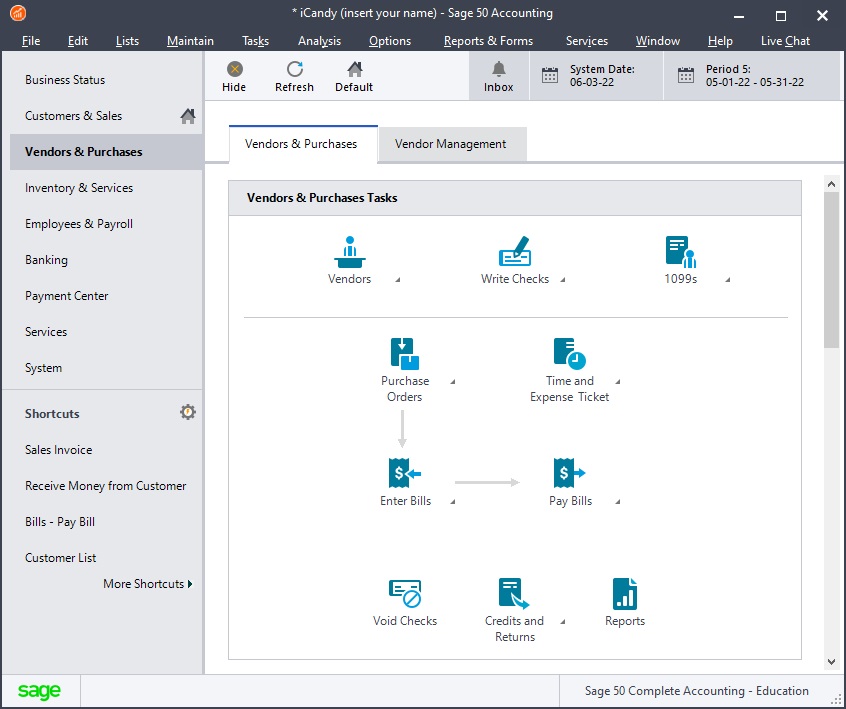Open the Edit menu
Screen dimensions: 846x709
click(78, 41)
